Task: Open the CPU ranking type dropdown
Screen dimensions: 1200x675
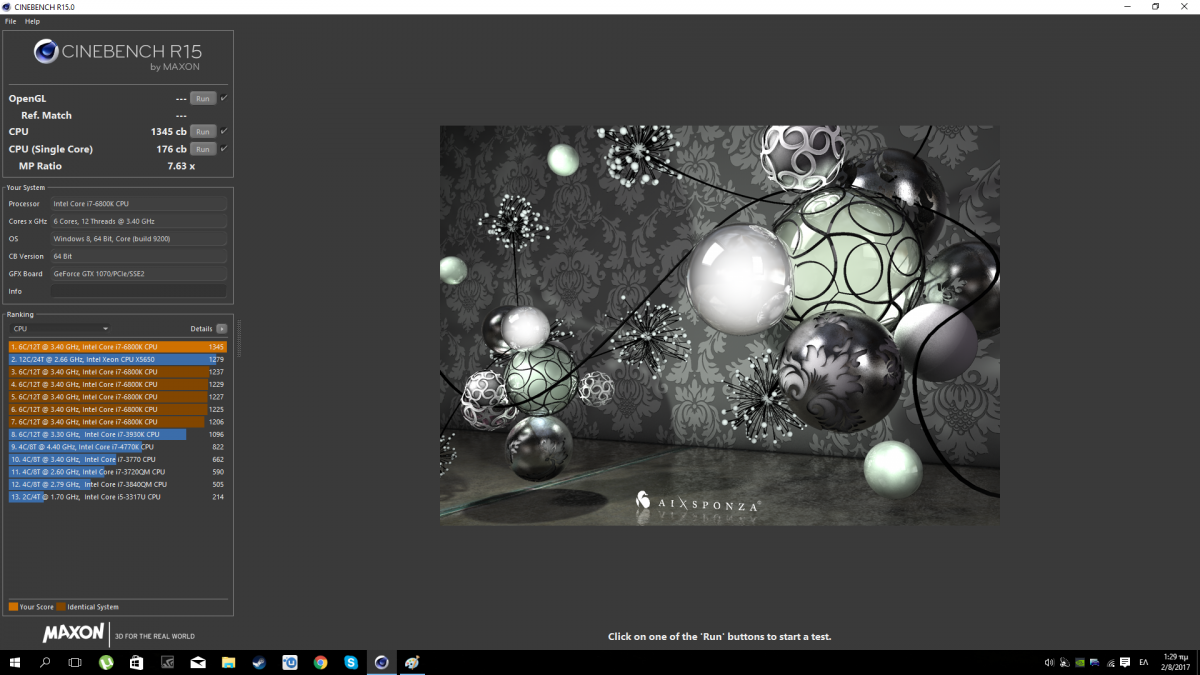Action: [x=60, y=328]
